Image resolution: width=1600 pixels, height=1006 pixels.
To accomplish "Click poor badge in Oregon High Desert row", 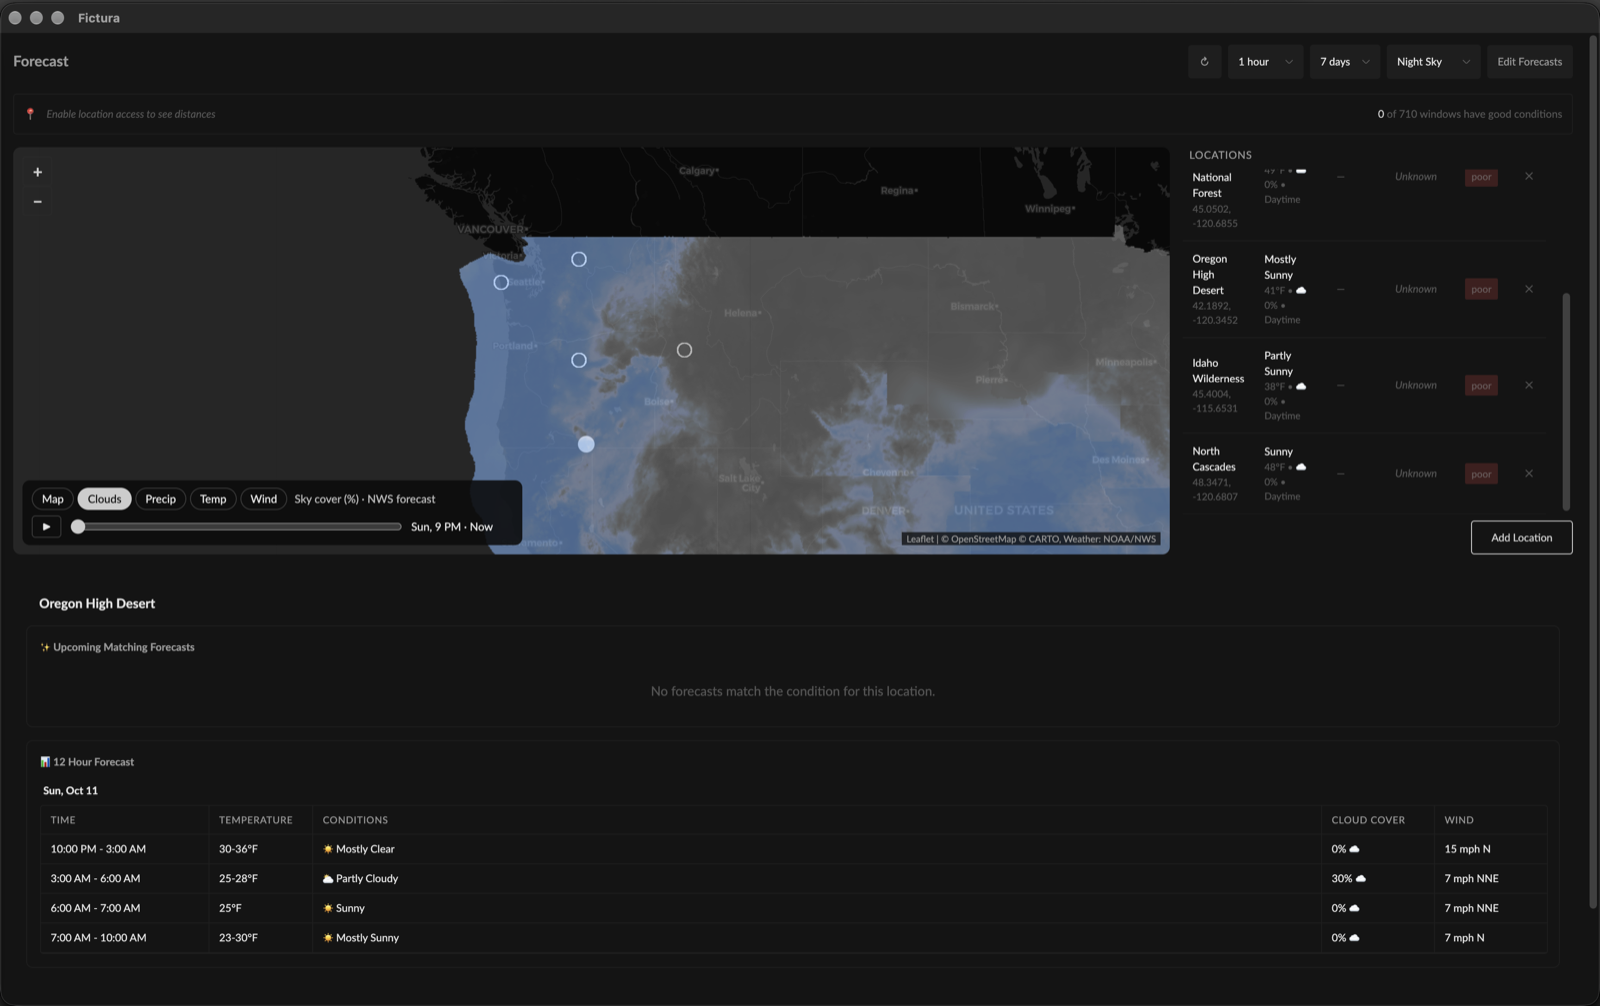I will 1481,289.
